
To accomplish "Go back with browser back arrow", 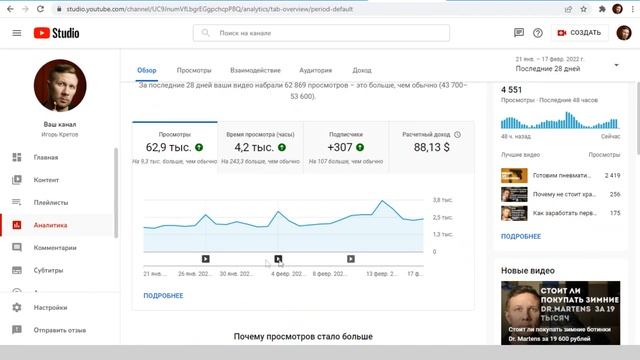I will [10, 9].
